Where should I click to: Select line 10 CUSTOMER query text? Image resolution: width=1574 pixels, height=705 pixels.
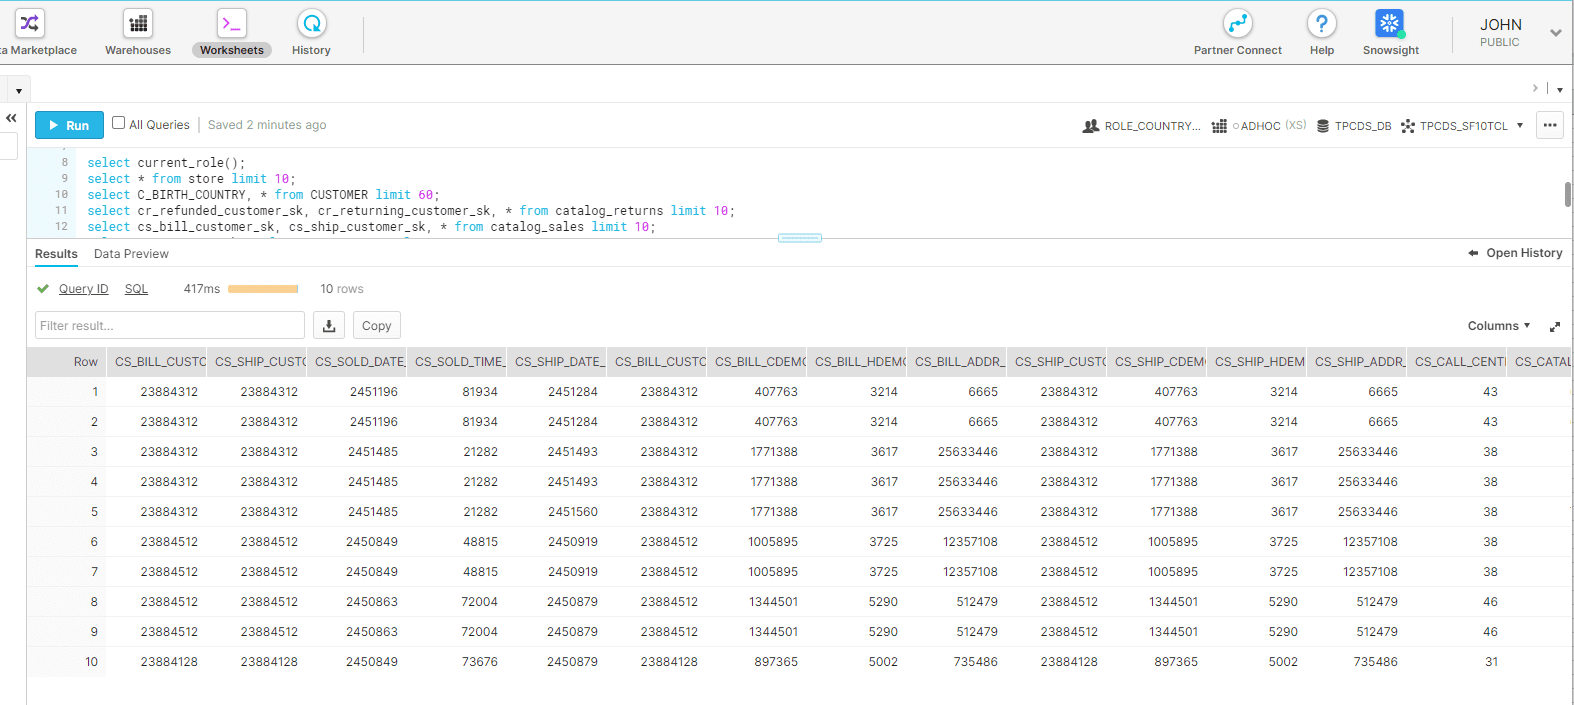[263, 195]
